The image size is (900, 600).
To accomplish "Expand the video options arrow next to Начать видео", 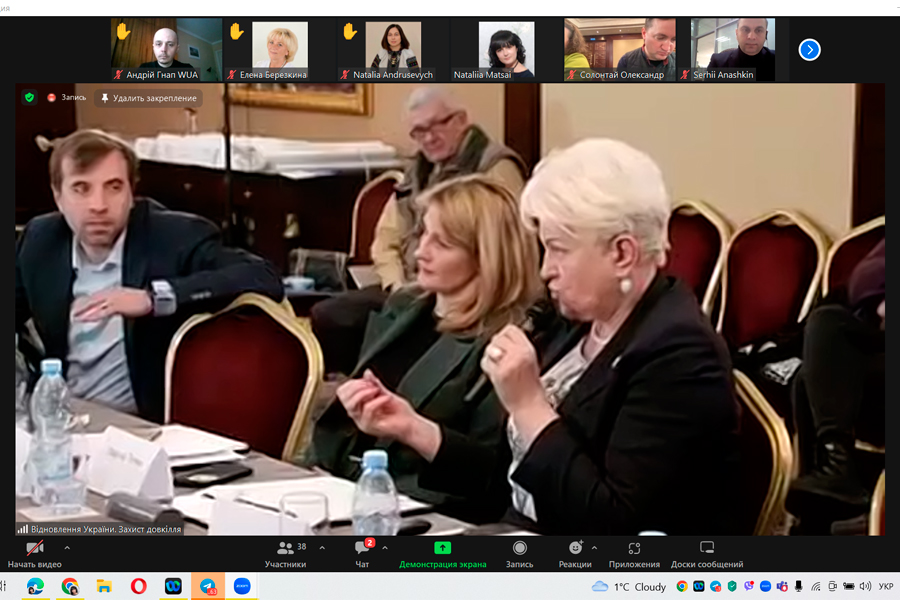I will pyautogui.click(x=67, y=548).
